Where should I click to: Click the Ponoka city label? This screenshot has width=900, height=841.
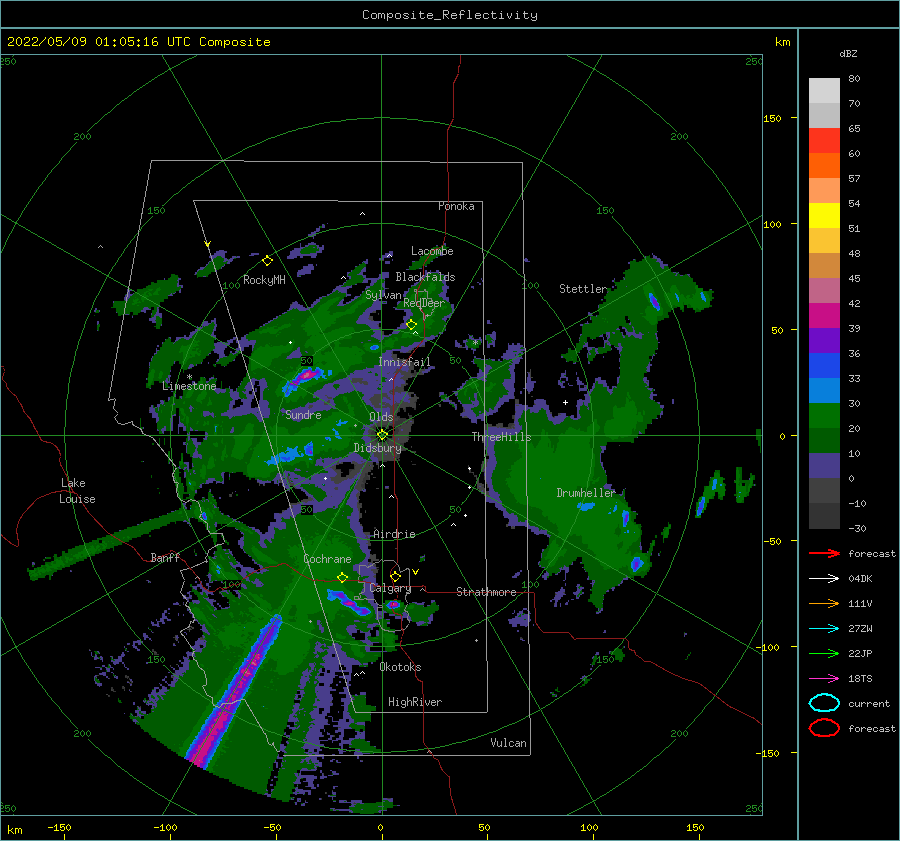(456, 206)
